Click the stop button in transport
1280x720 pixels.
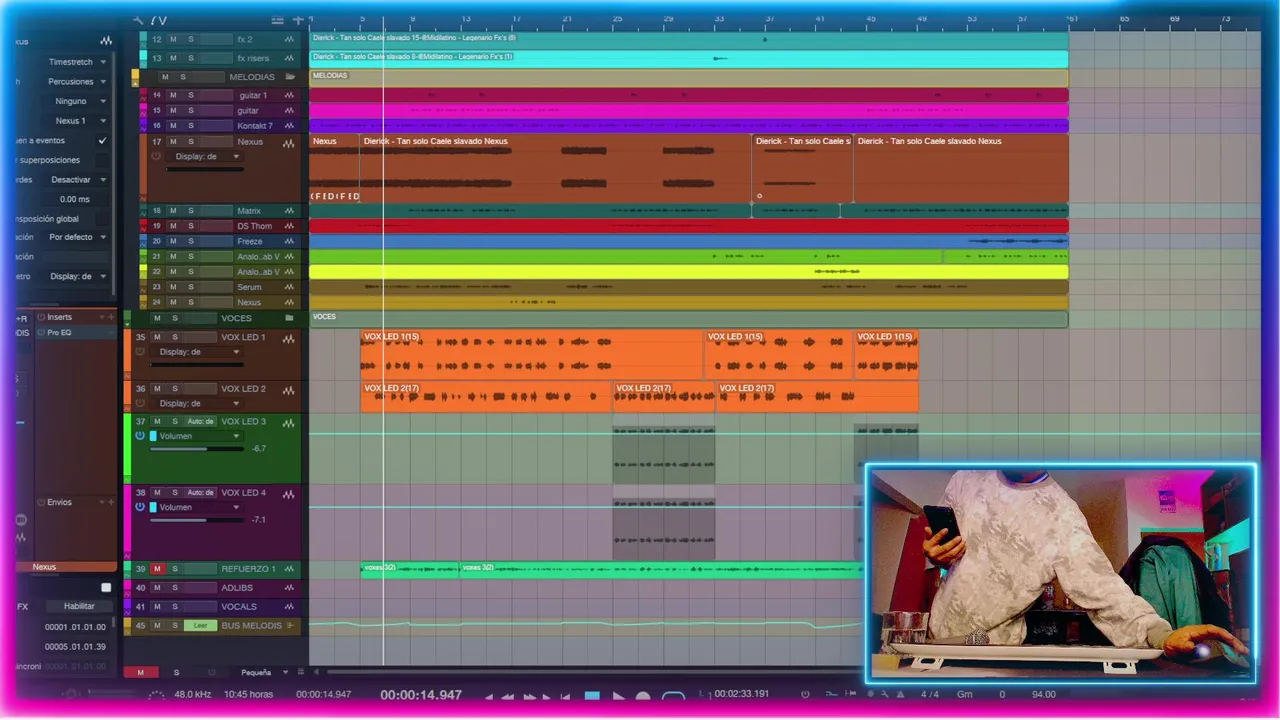point(592,696)
